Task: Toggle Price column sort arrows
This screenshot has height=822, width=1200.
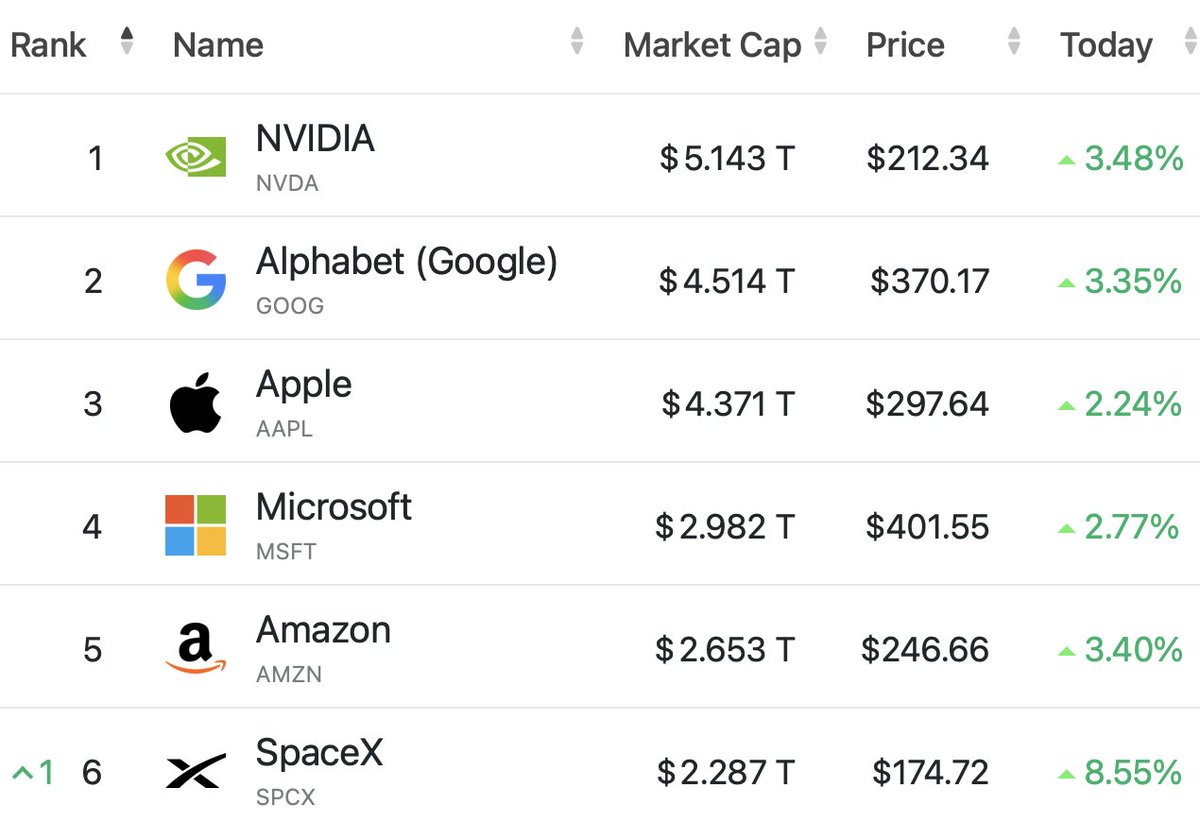Action: pos(1014,41)
